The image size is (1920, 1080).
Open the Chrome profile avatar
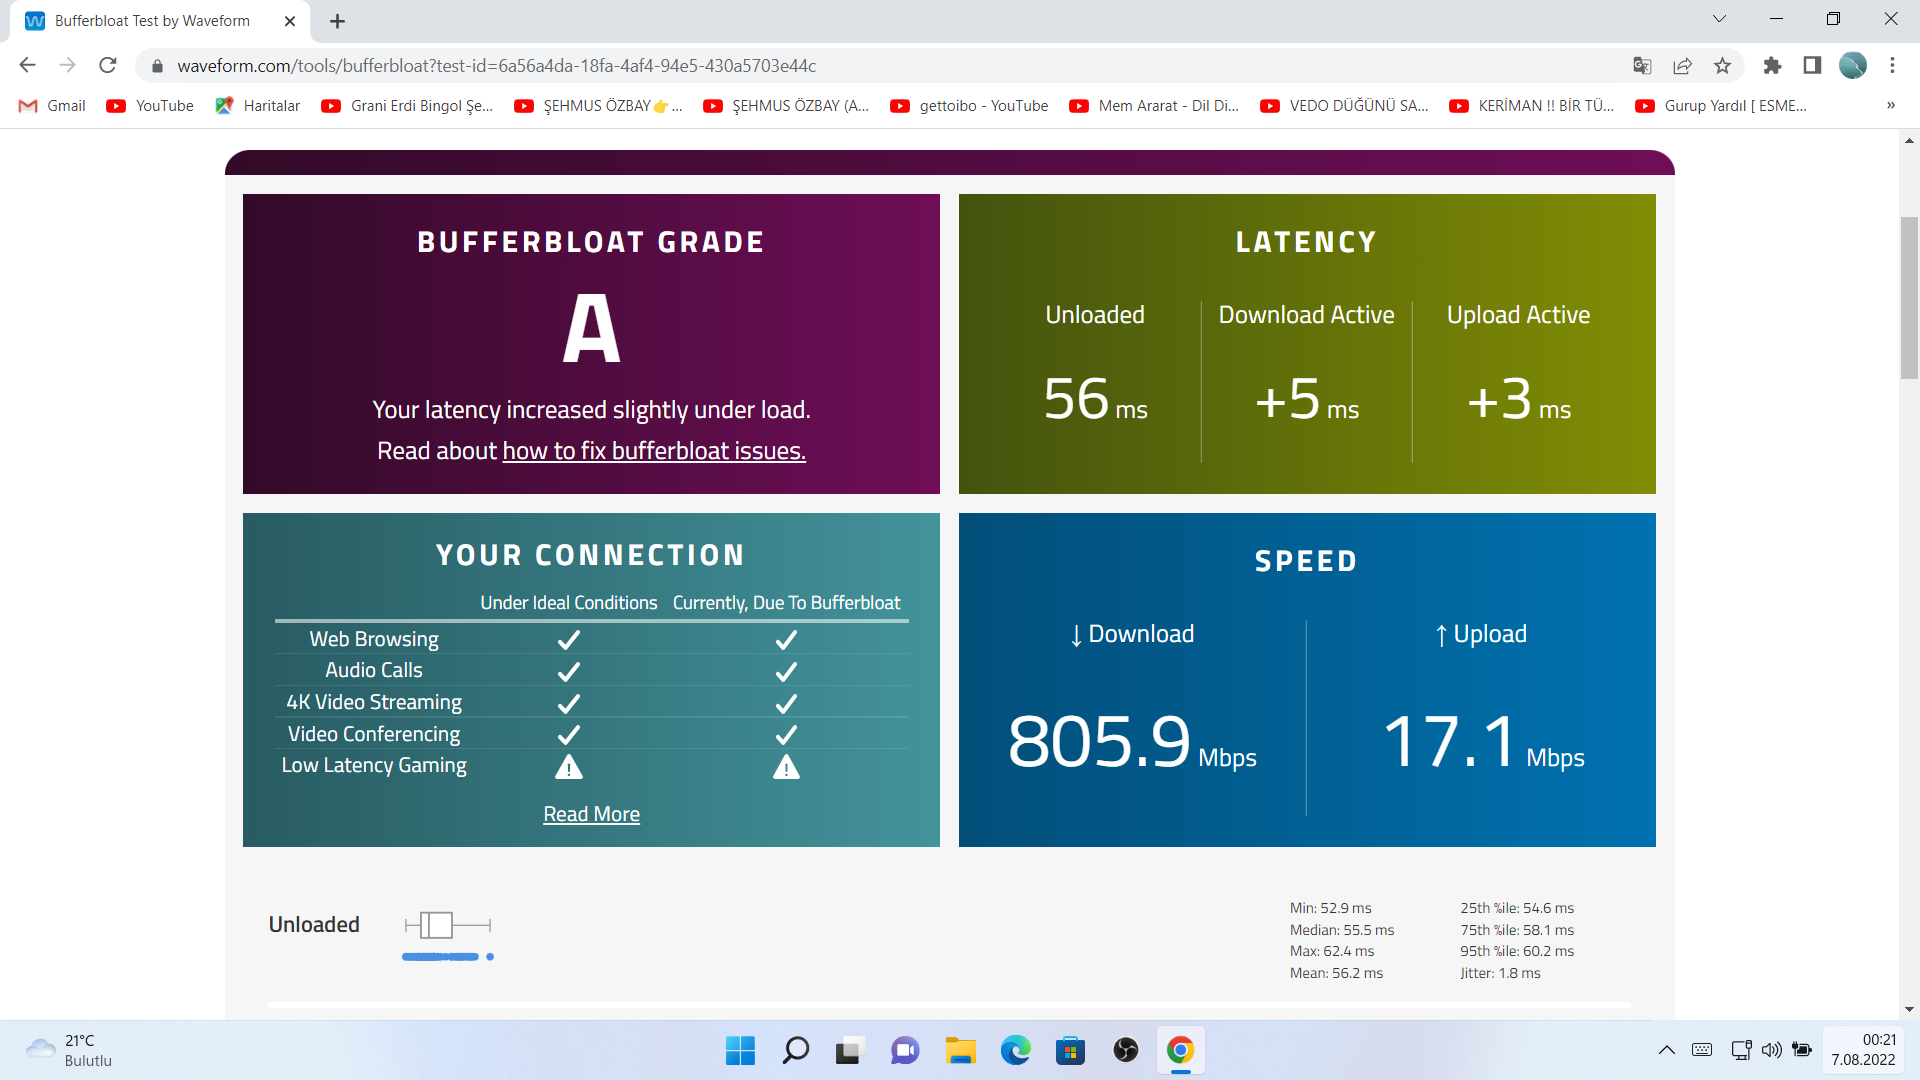tap(1852, 66)
